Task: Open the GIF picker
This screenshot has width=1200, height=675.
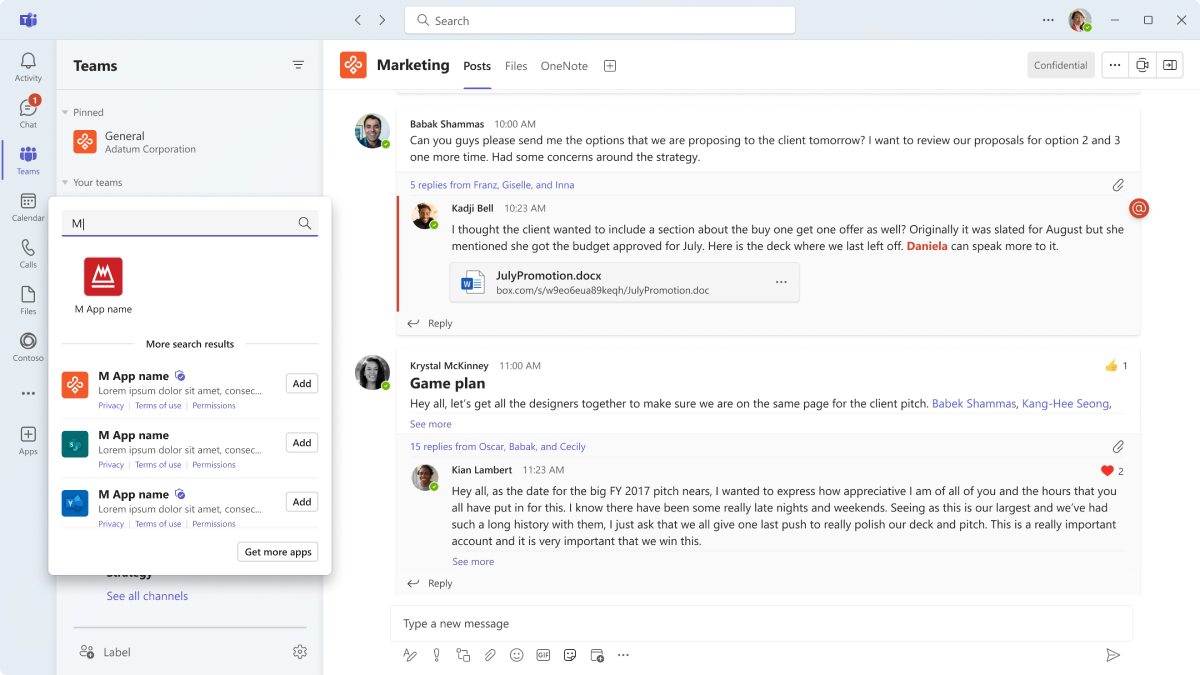Action: click(544, 655)
